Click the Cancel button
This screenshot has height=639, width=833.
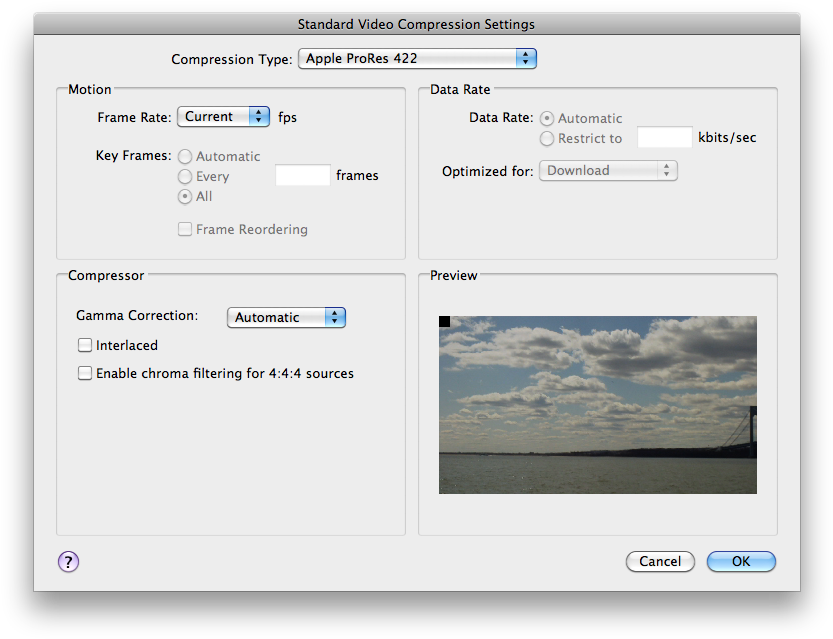point(660,561)
